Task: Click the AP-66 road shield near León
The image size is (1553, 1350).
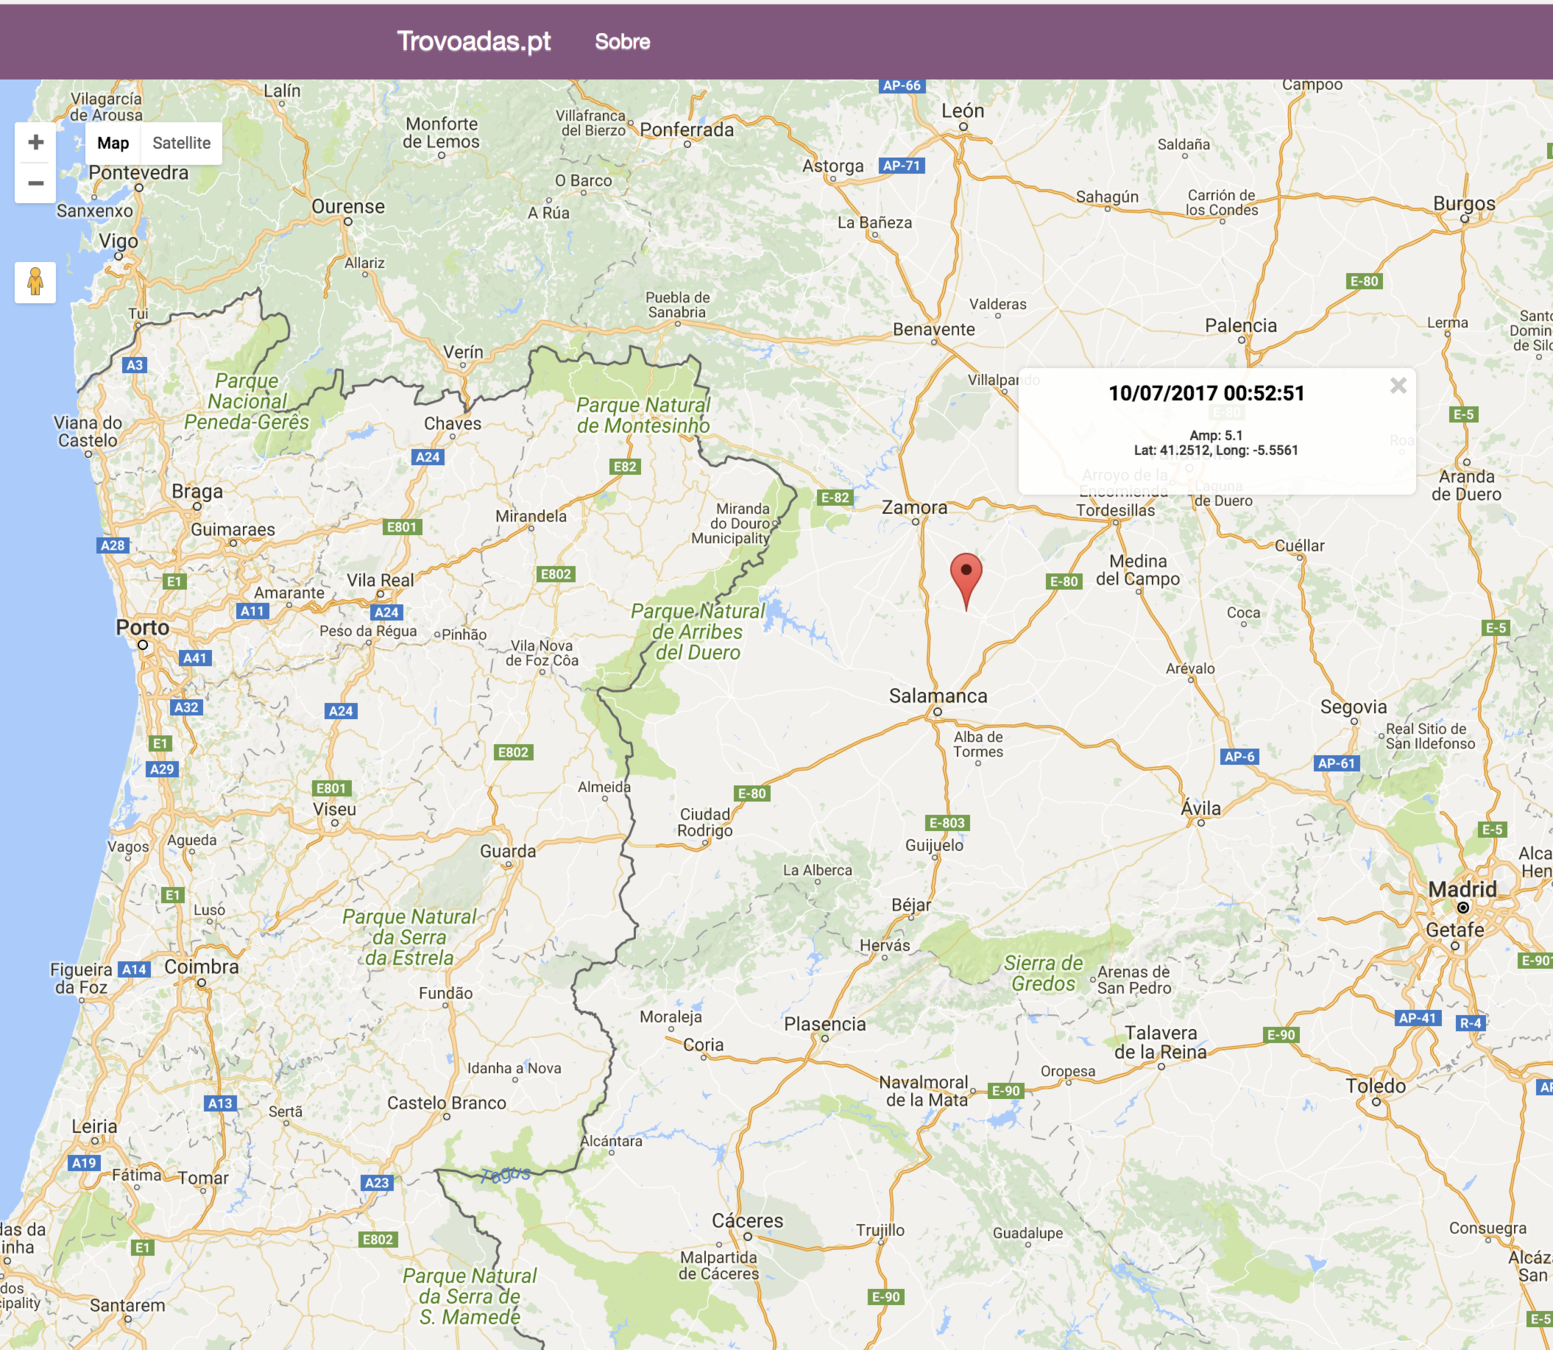Action: click(901, 86)
